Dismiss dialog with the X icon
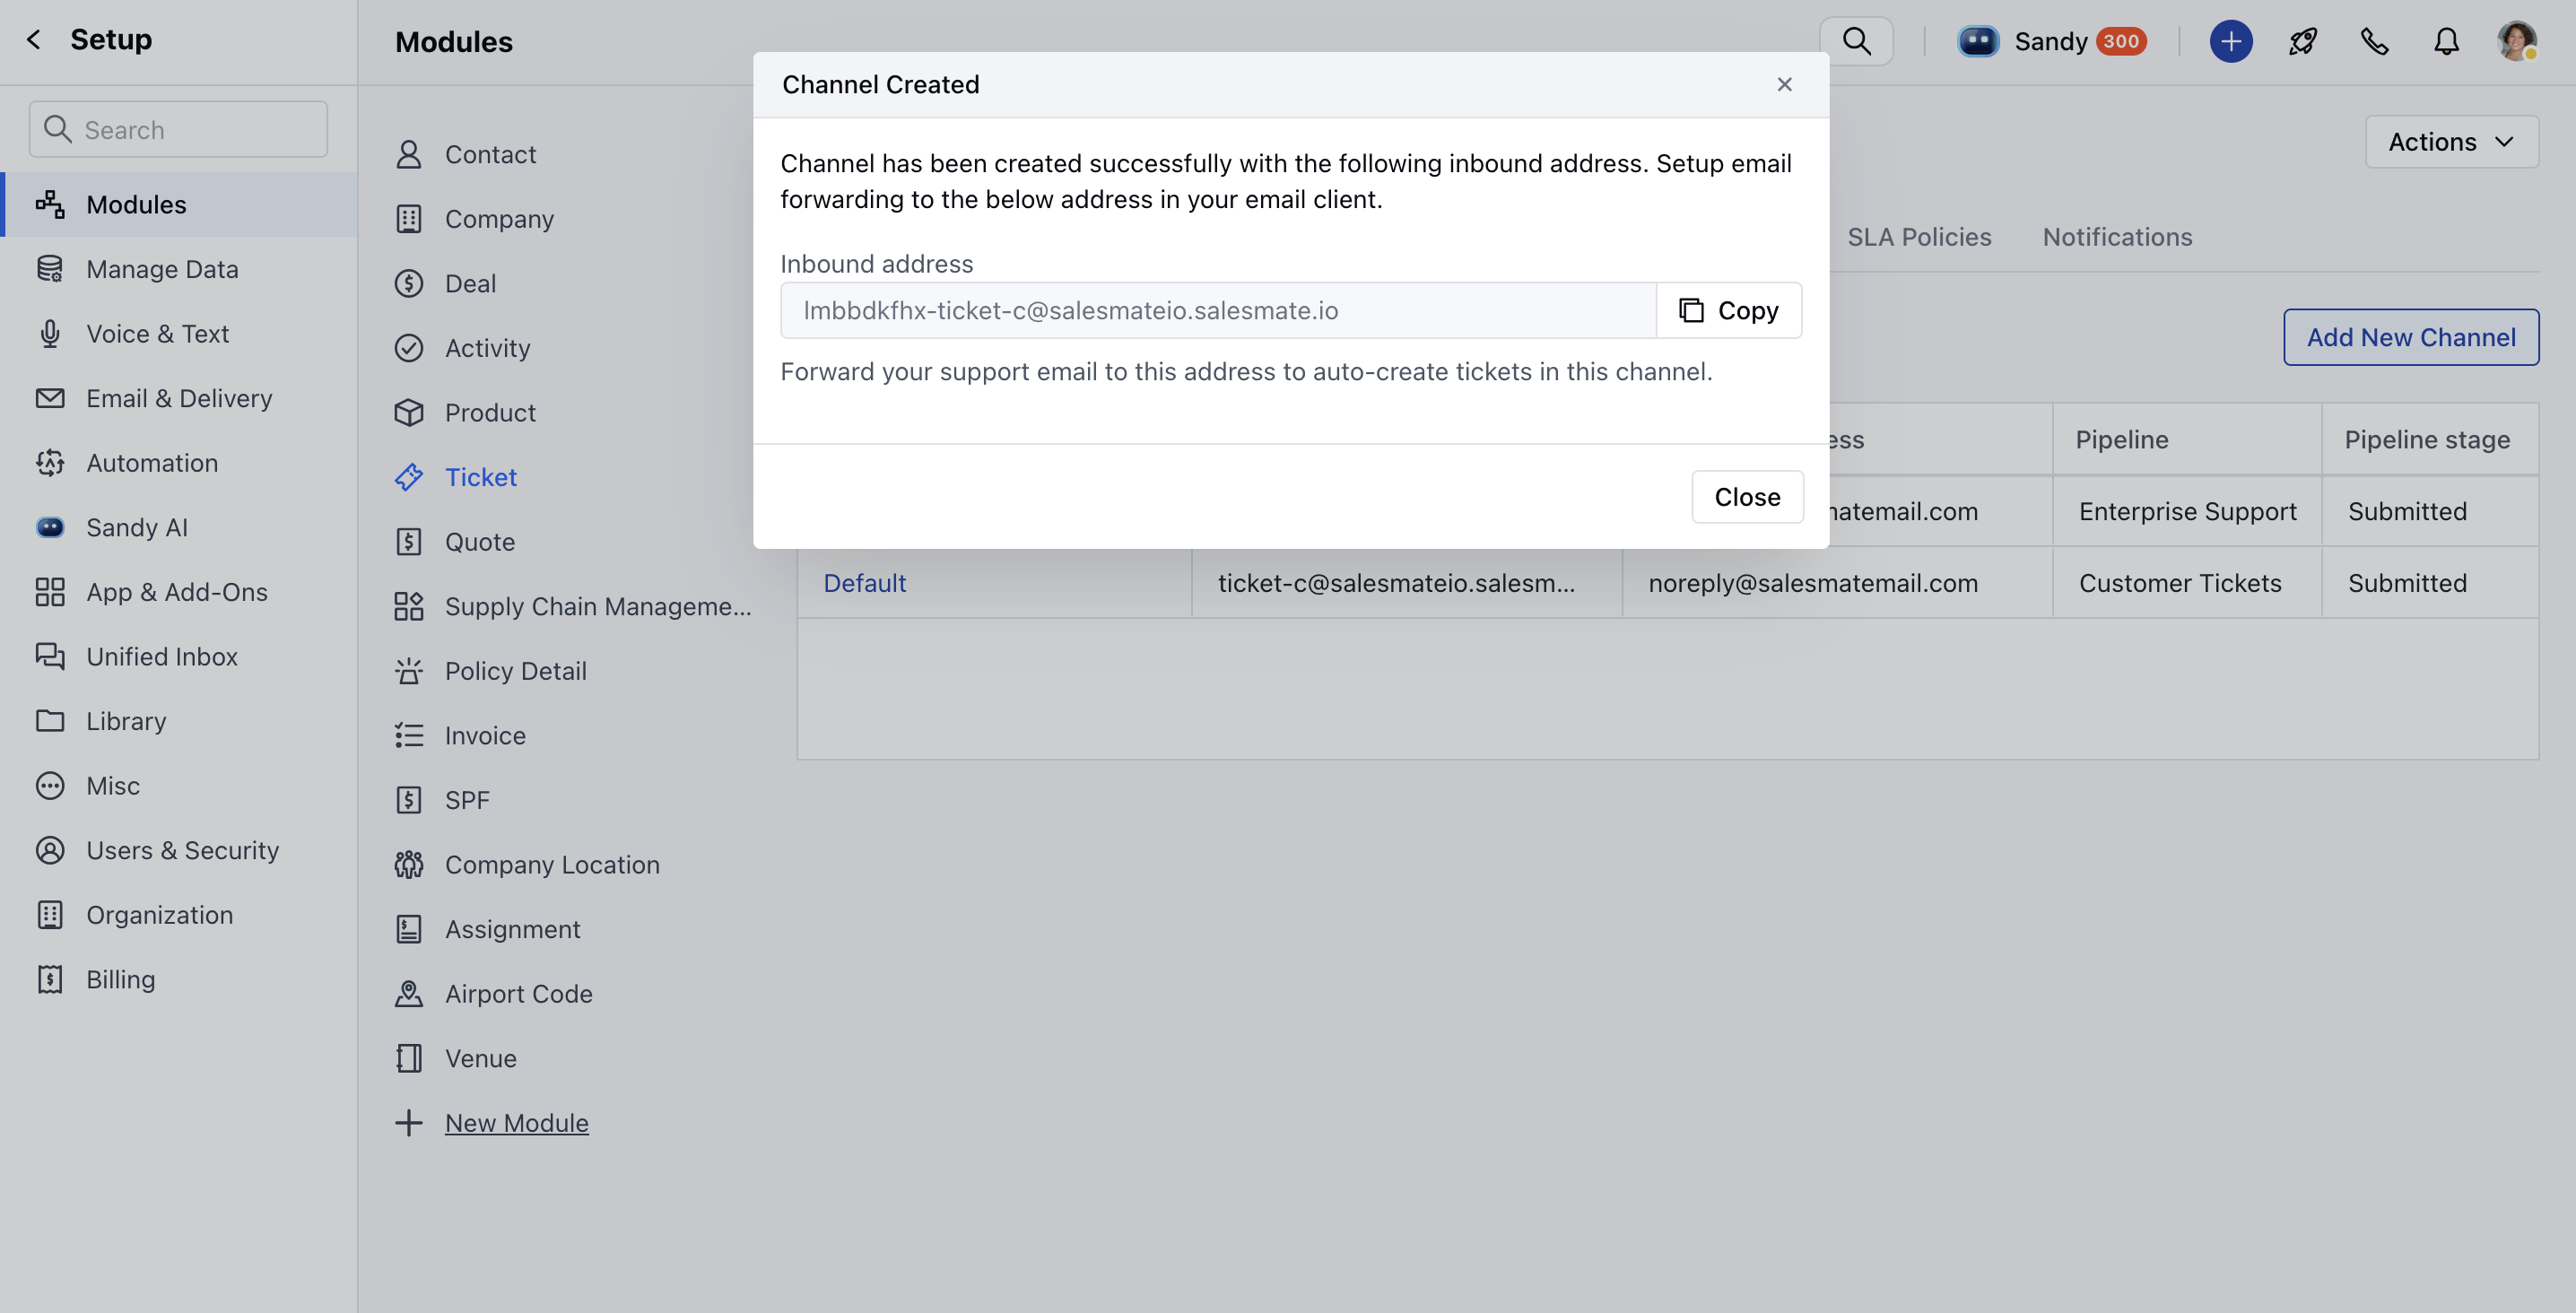 pyautogui.click(x=1784, y=85)
